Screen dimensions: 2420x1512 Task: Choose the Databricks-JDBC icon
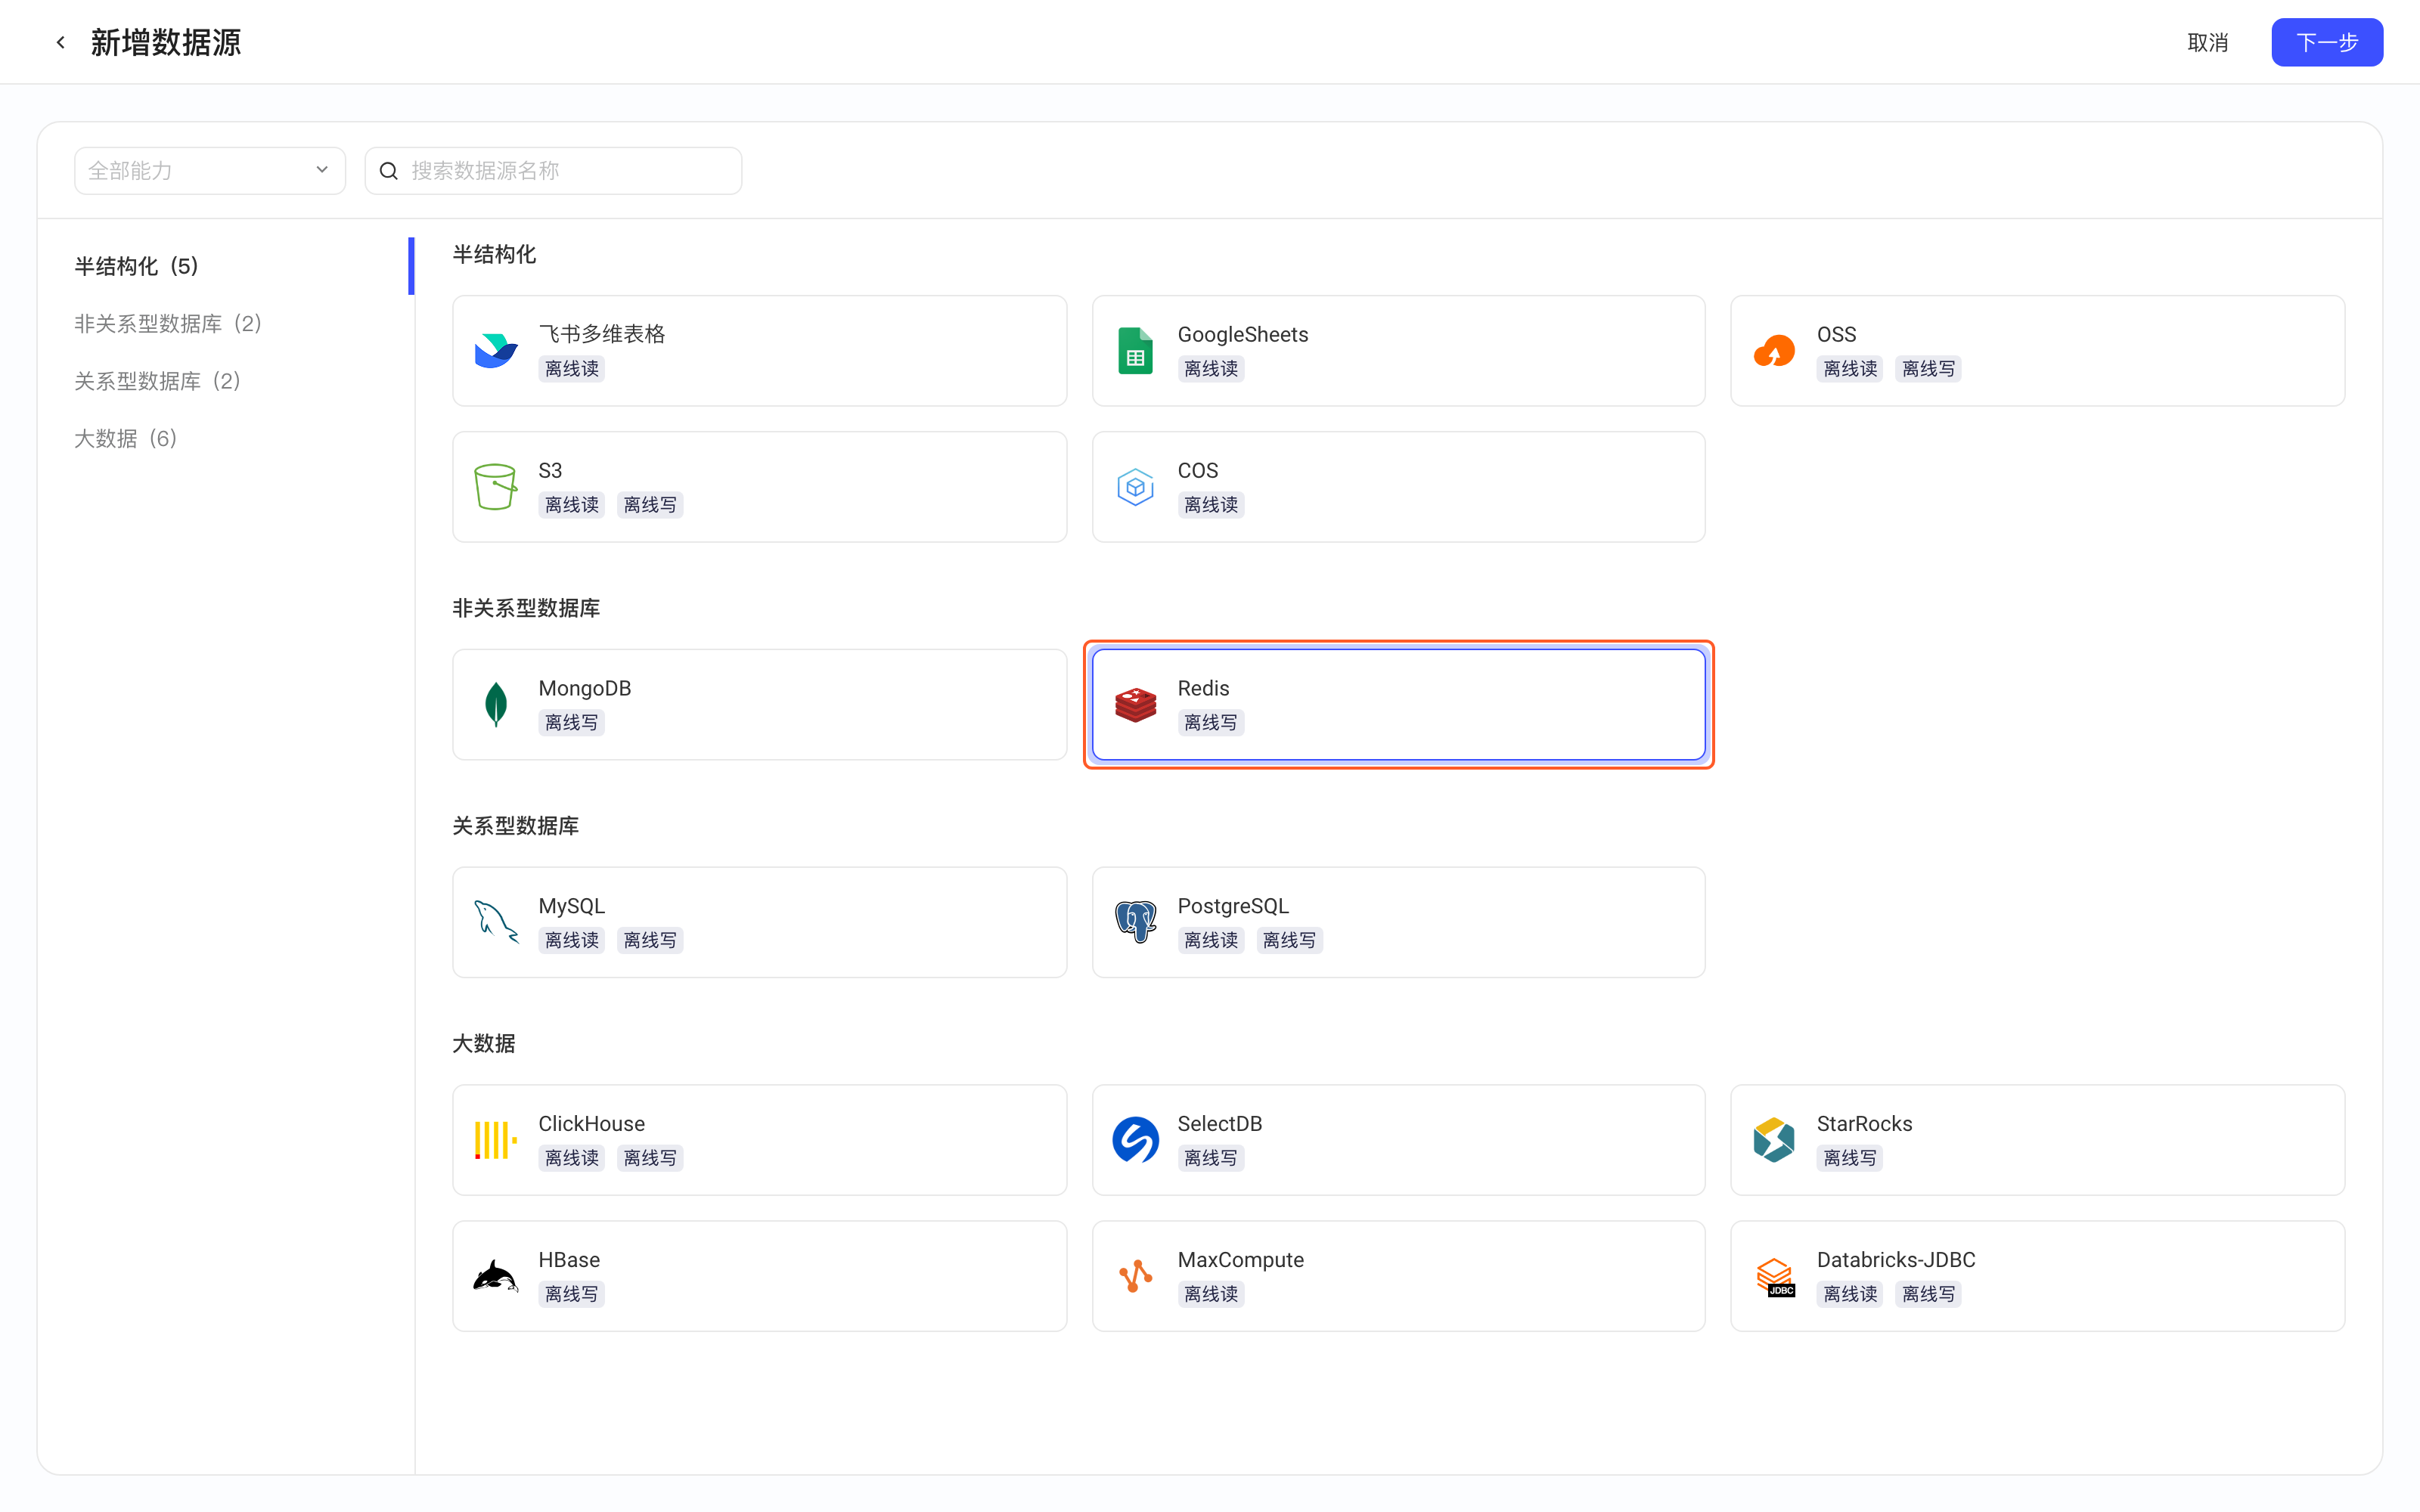tap(1775, 1277)
